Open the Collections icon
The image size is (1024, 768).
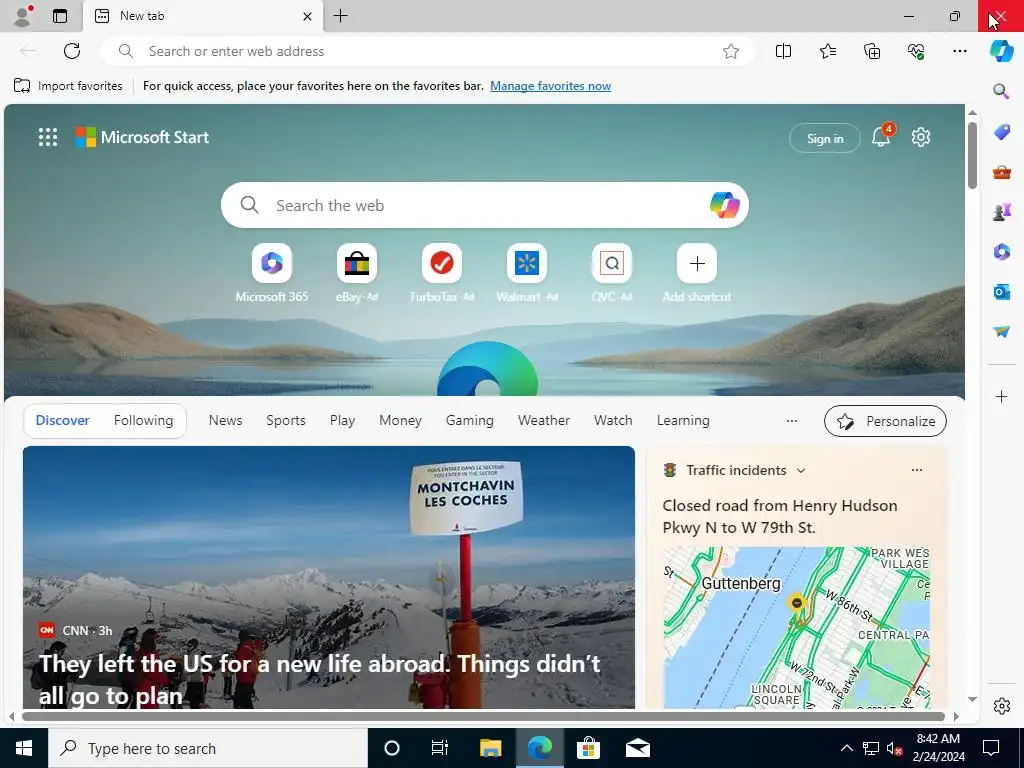click(x=872, y=51)
